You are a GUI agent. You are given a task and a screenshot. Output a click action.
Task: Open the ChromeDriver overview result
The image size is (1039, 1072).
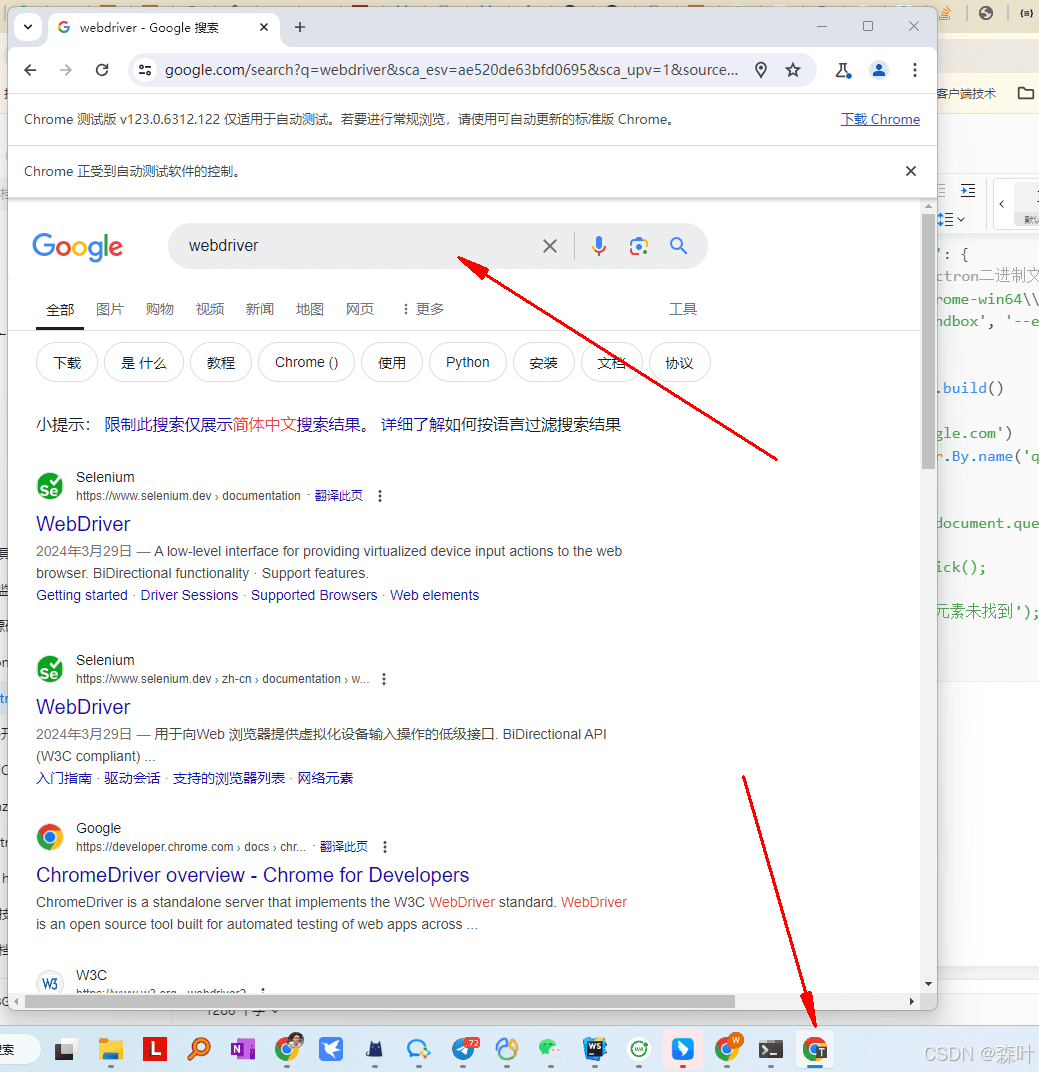pos(253,875)
